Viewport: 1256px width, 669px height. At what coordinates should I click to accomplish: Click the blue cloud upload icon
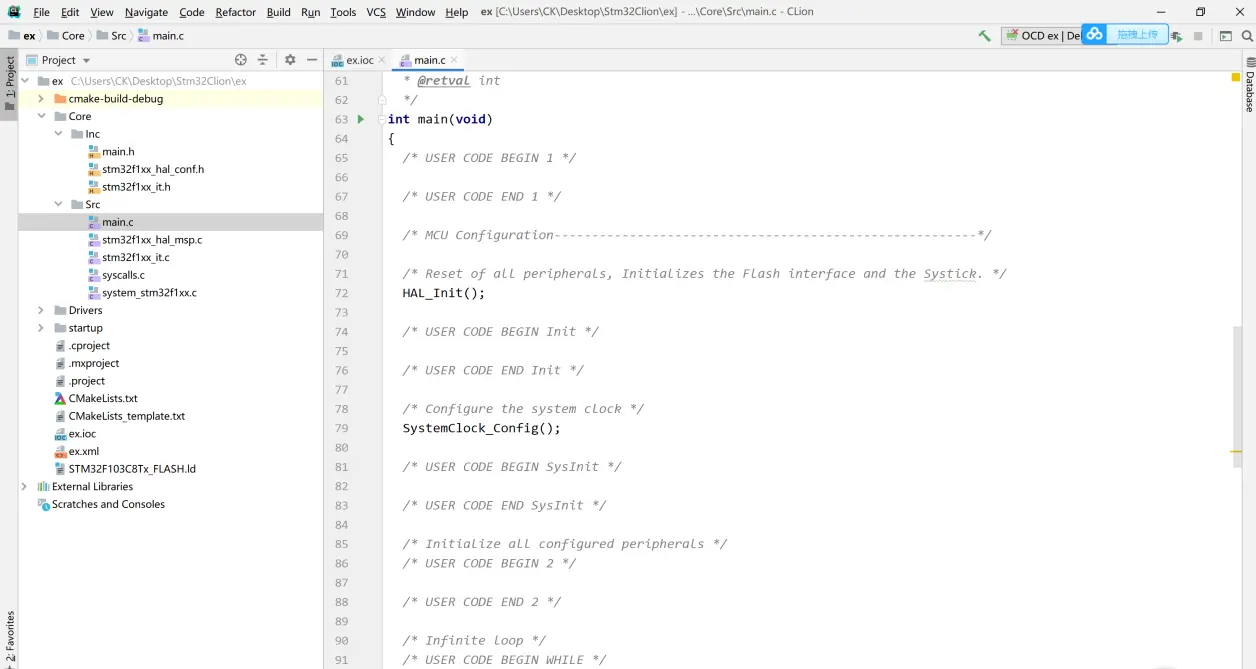coord(1095,34)
